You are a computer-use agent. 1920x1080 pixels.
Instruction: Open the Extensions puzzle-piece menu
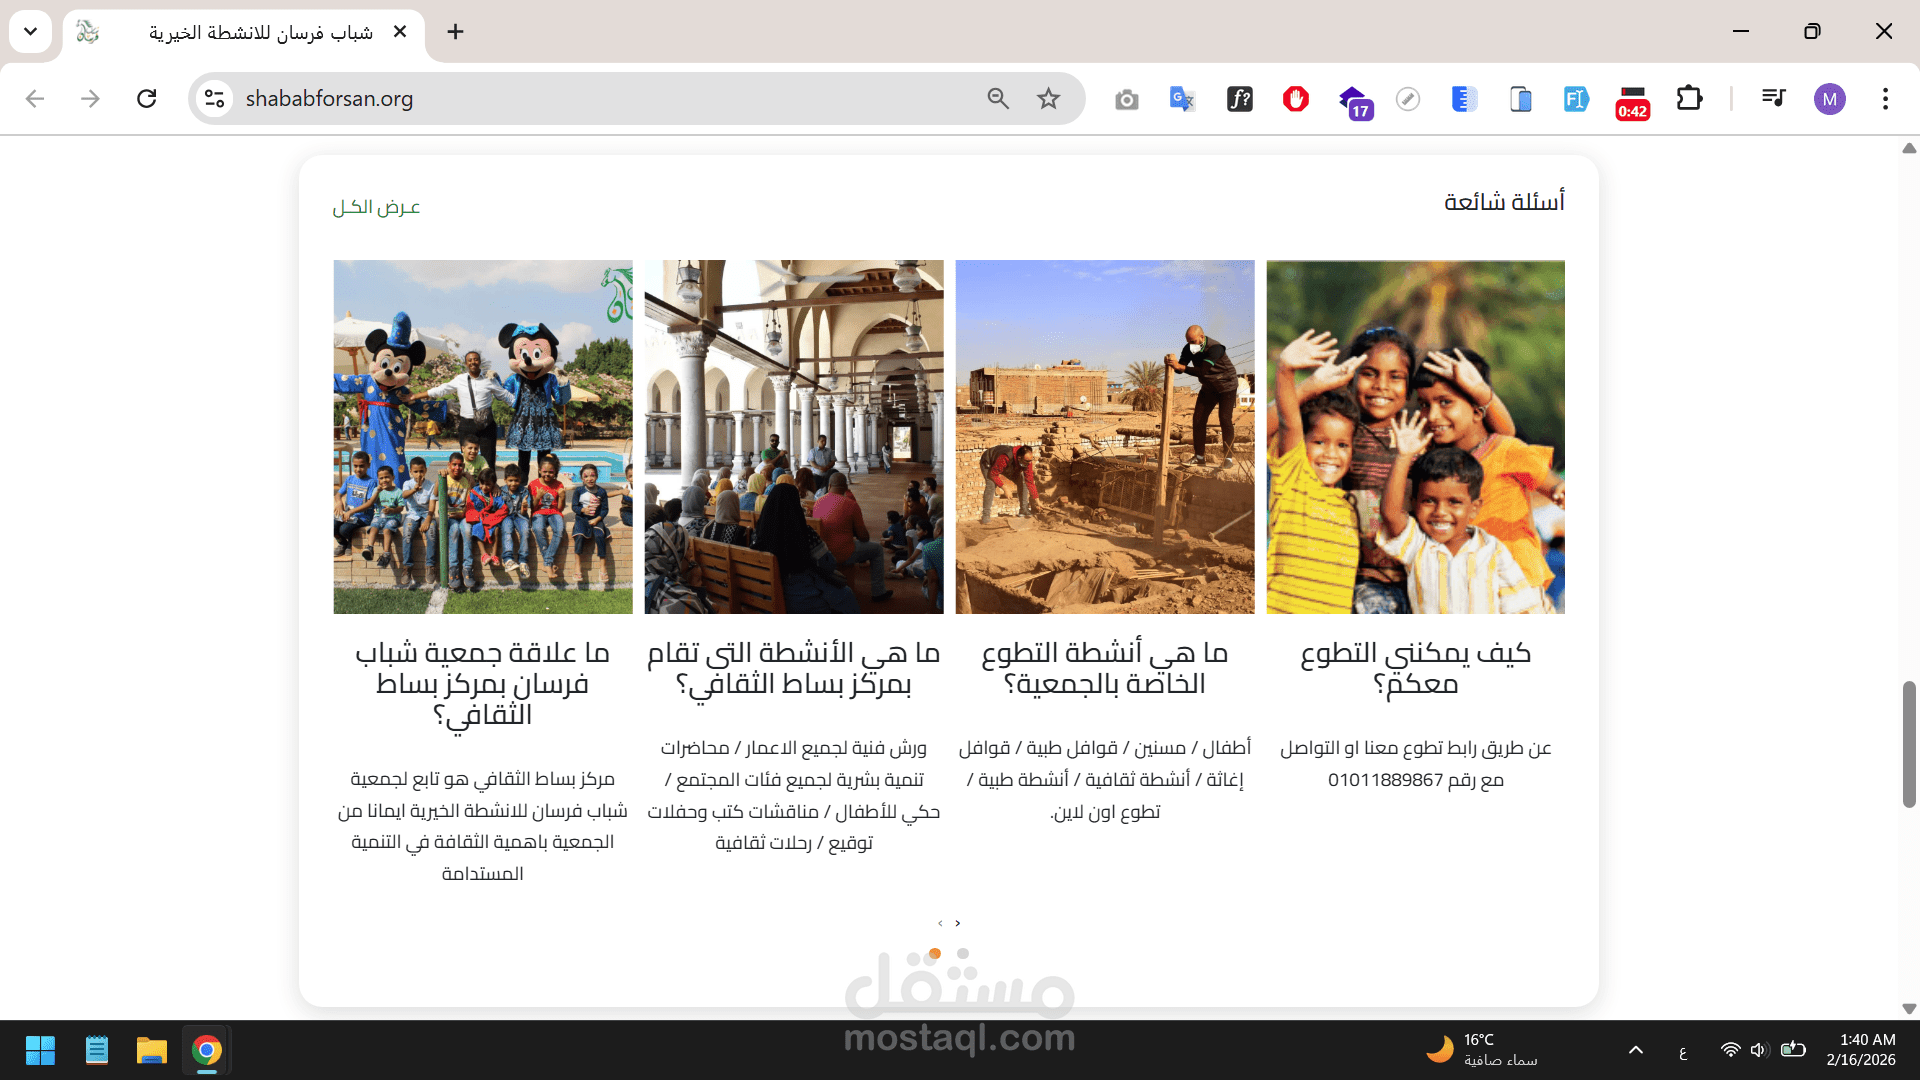click(1689, 99)
